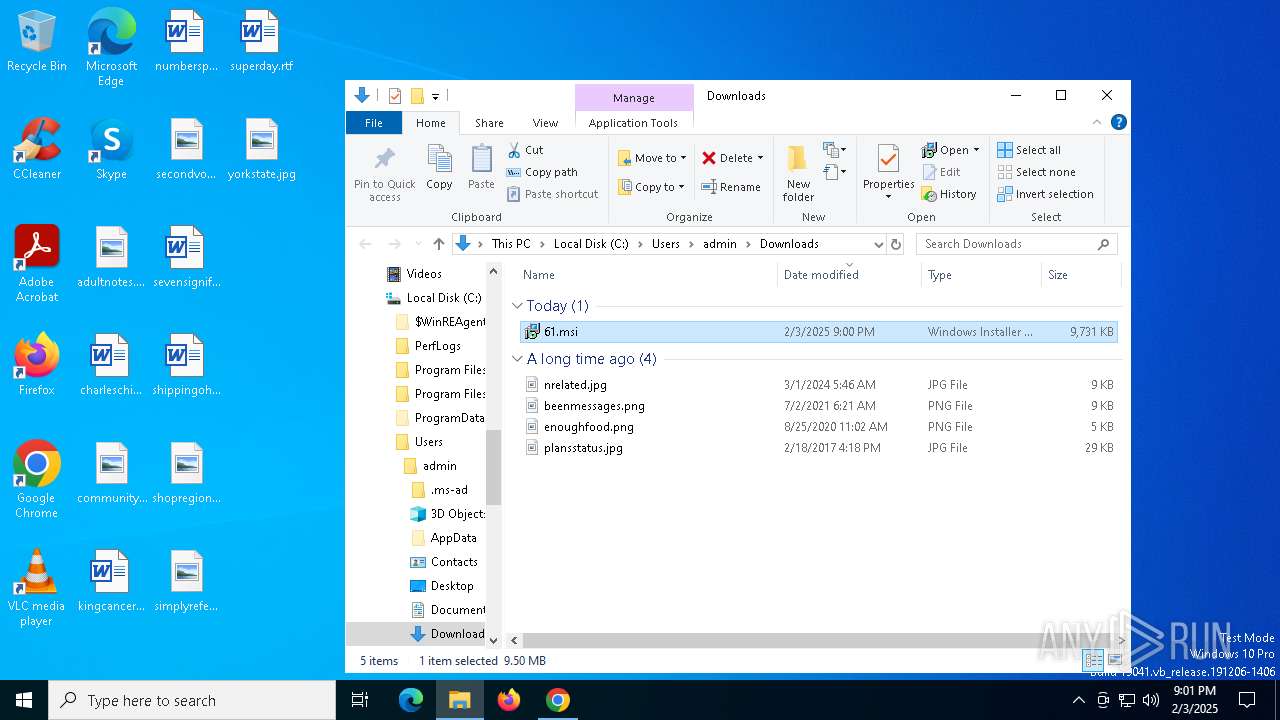
Task: Click Invert selection
Action: pos(1045,194)
